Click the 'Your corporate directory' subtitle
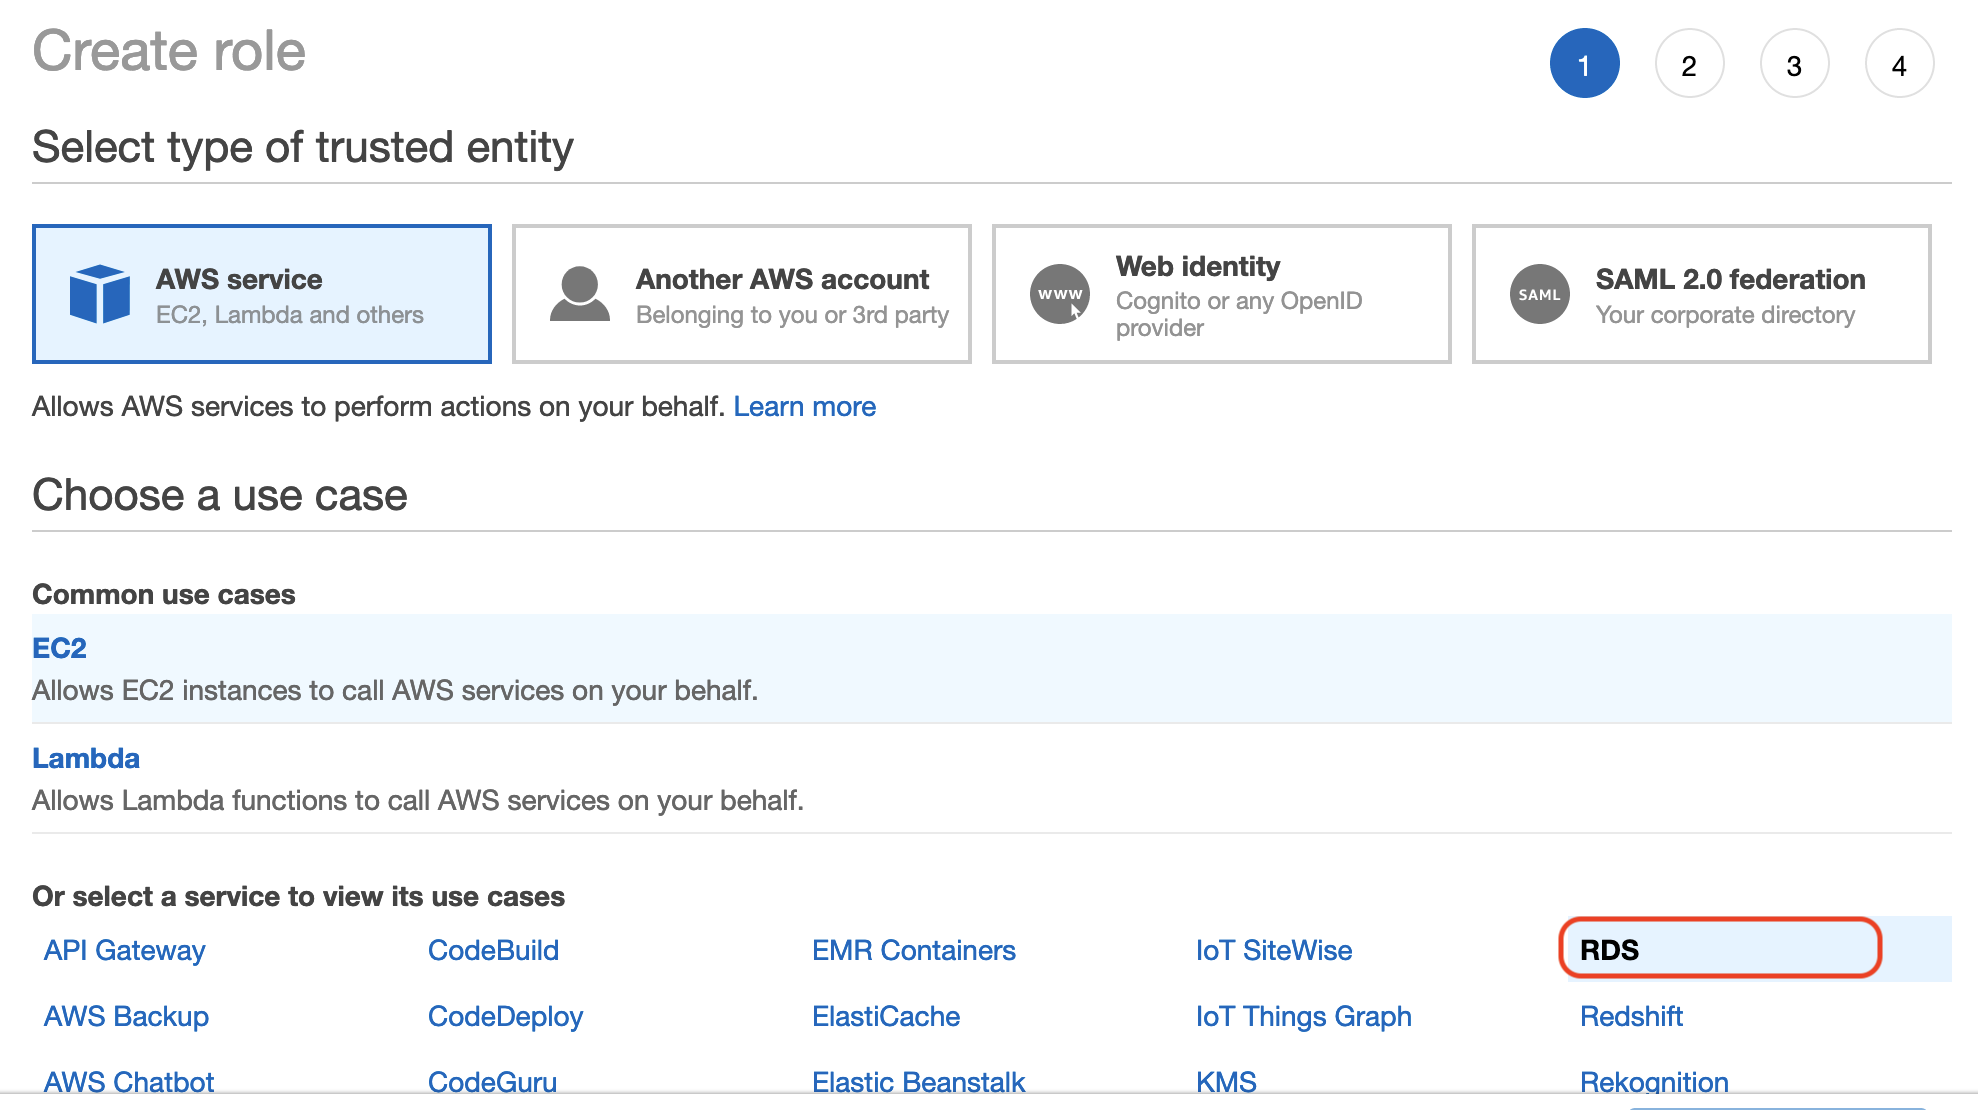The width and height of the screenshot is (1978, 1110). pyautogui.click(x=1726, y=315)
